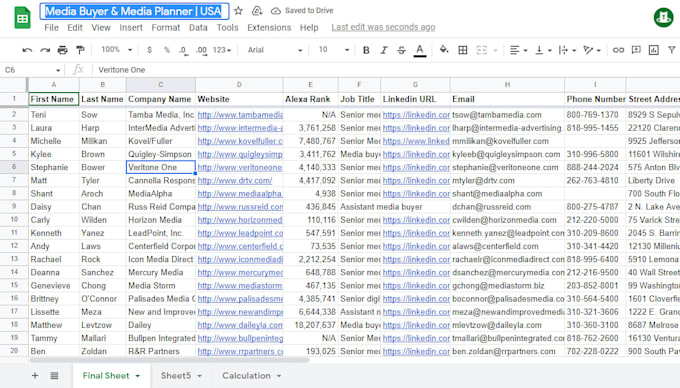
Task: Open the Borders tool
Action: (463, 50)
